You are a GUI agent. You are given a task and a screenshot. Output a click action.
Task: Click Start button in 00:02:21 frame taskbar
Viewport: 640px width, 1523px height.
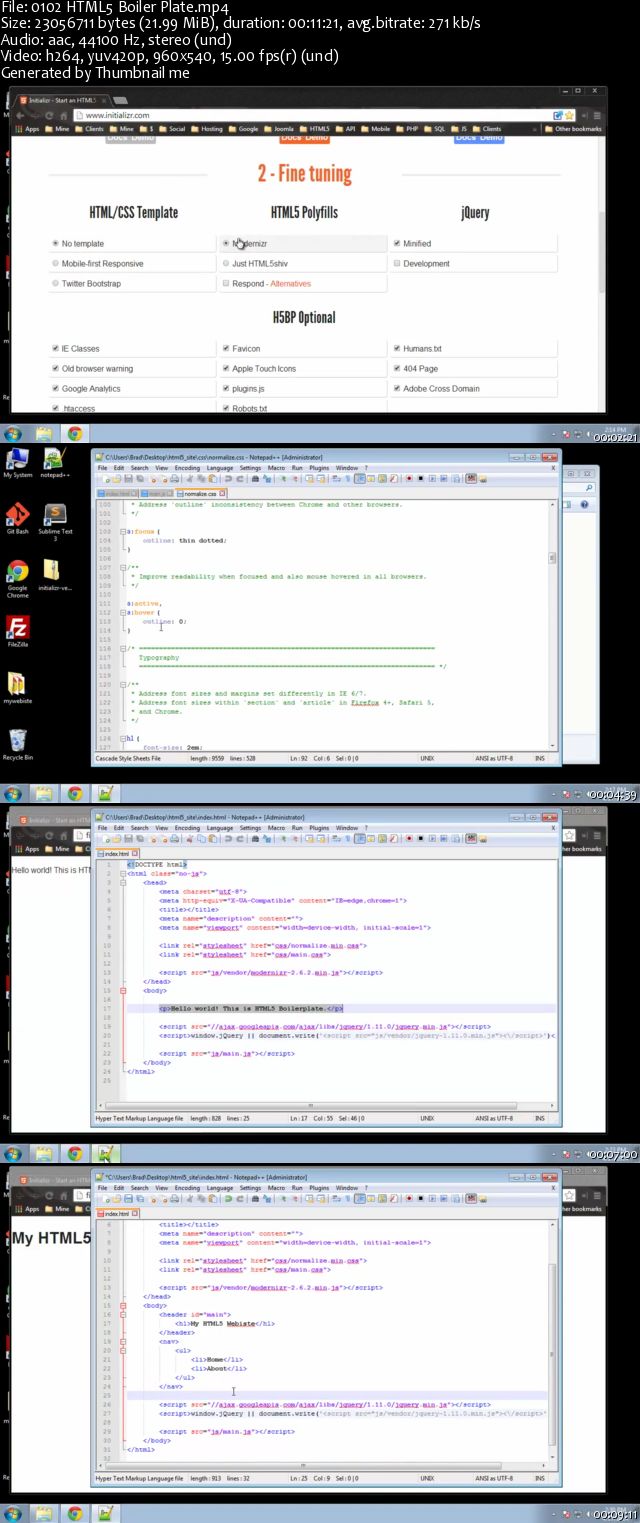tap(12, 434)
